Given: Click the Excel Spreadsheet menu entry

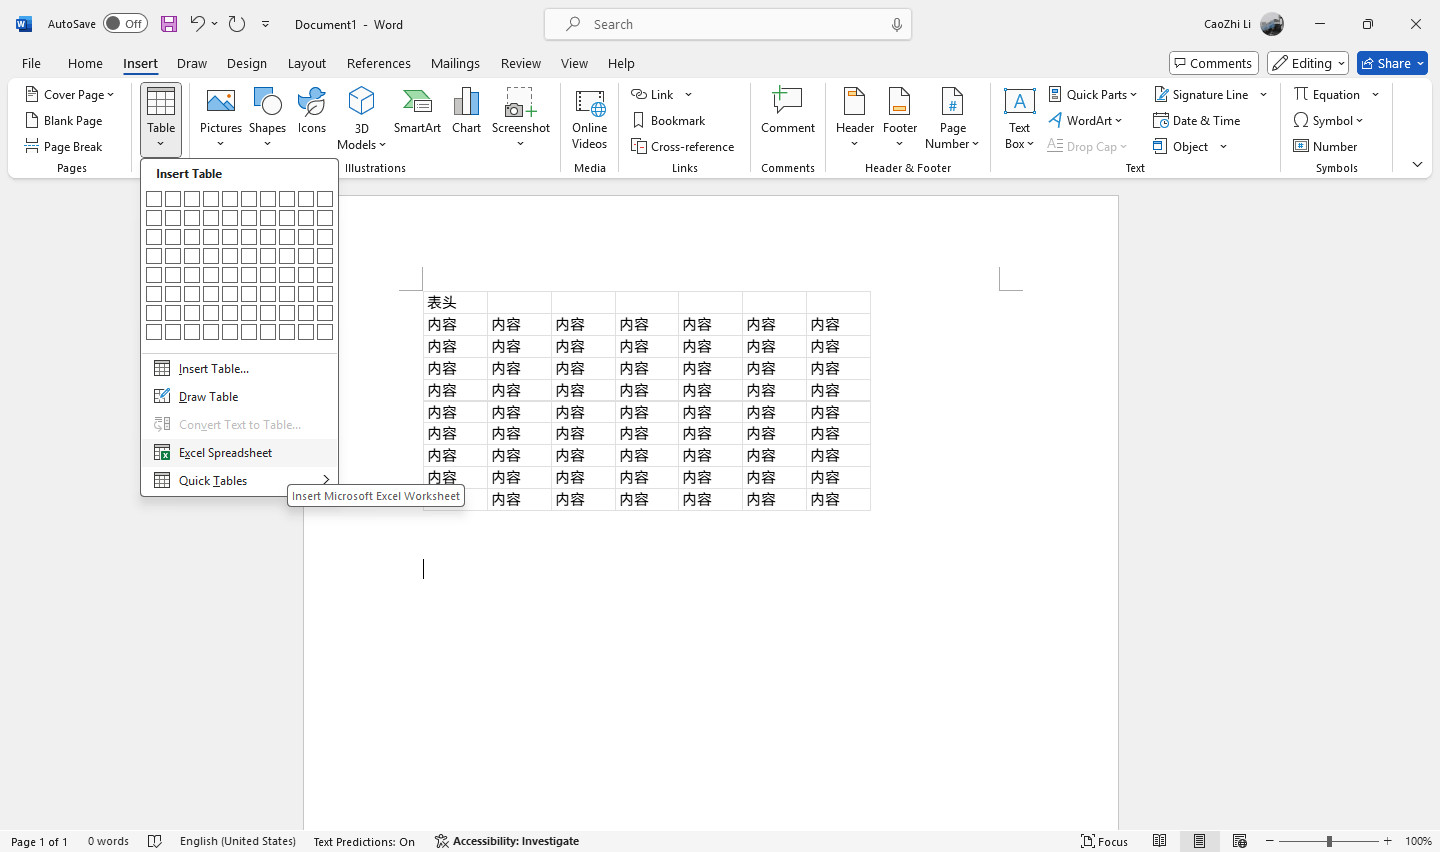Looking at the screenshot, I should pos(239,453).
